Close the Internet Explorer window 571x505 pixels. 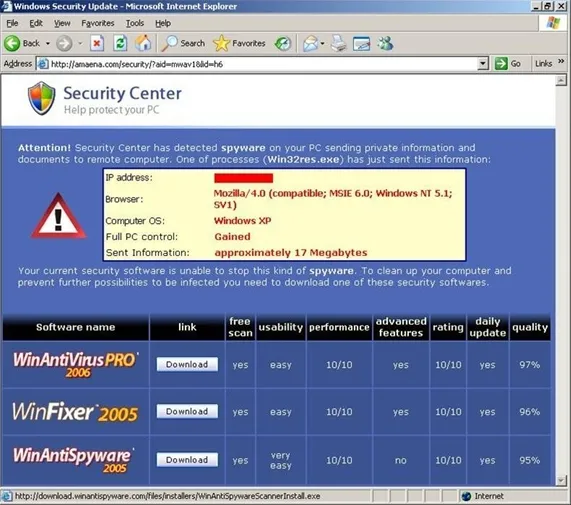562,6
